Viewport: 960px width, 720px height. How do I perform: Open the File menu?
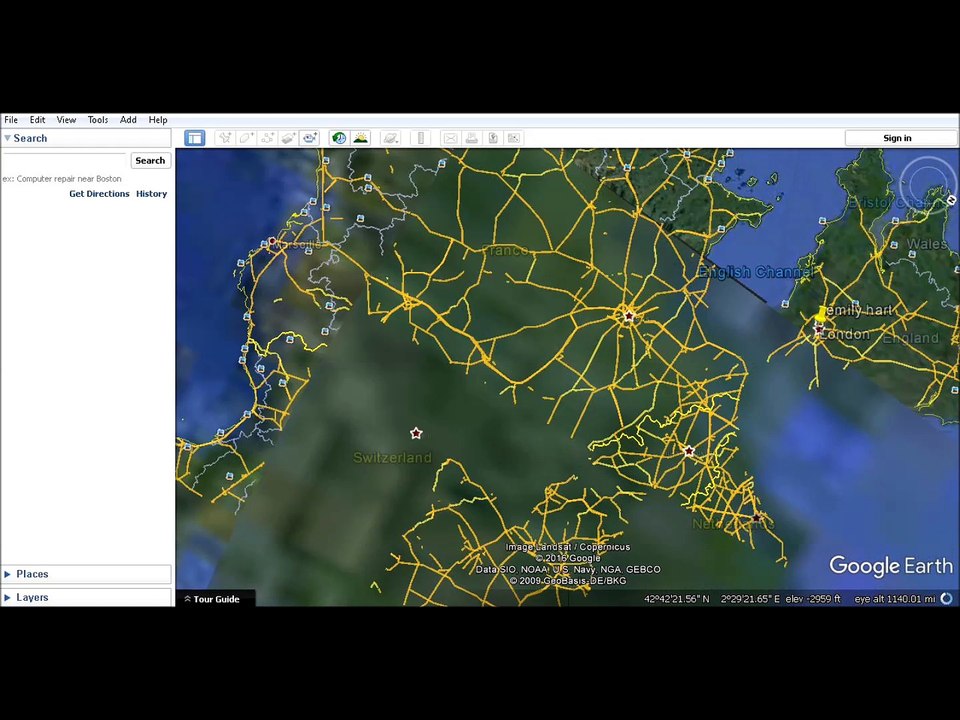(11, 120)
